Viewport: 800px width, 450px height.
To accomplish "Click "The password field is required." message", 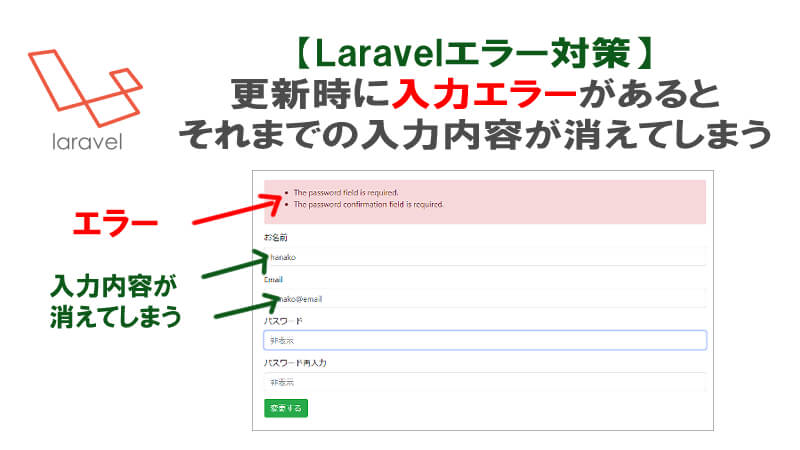I will (x=346, y=192).
